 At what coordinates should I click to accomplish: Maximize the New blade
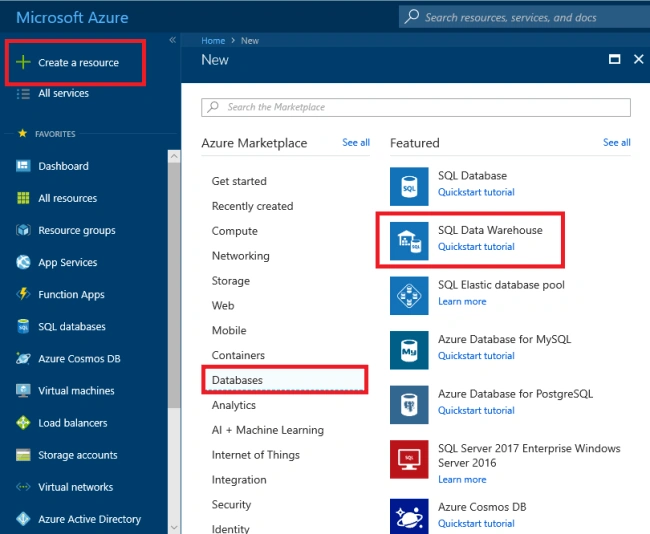tap(614, 59)
